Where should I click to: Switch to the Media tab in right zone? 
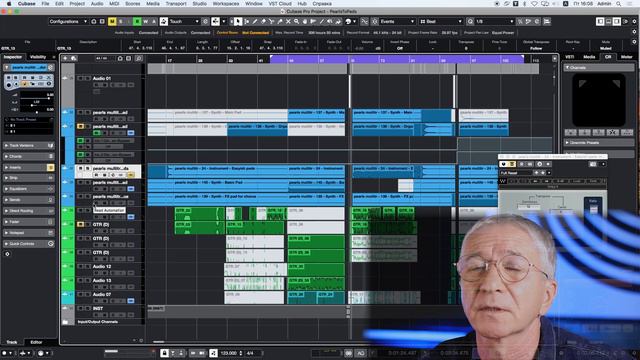(x=589, y=57)
